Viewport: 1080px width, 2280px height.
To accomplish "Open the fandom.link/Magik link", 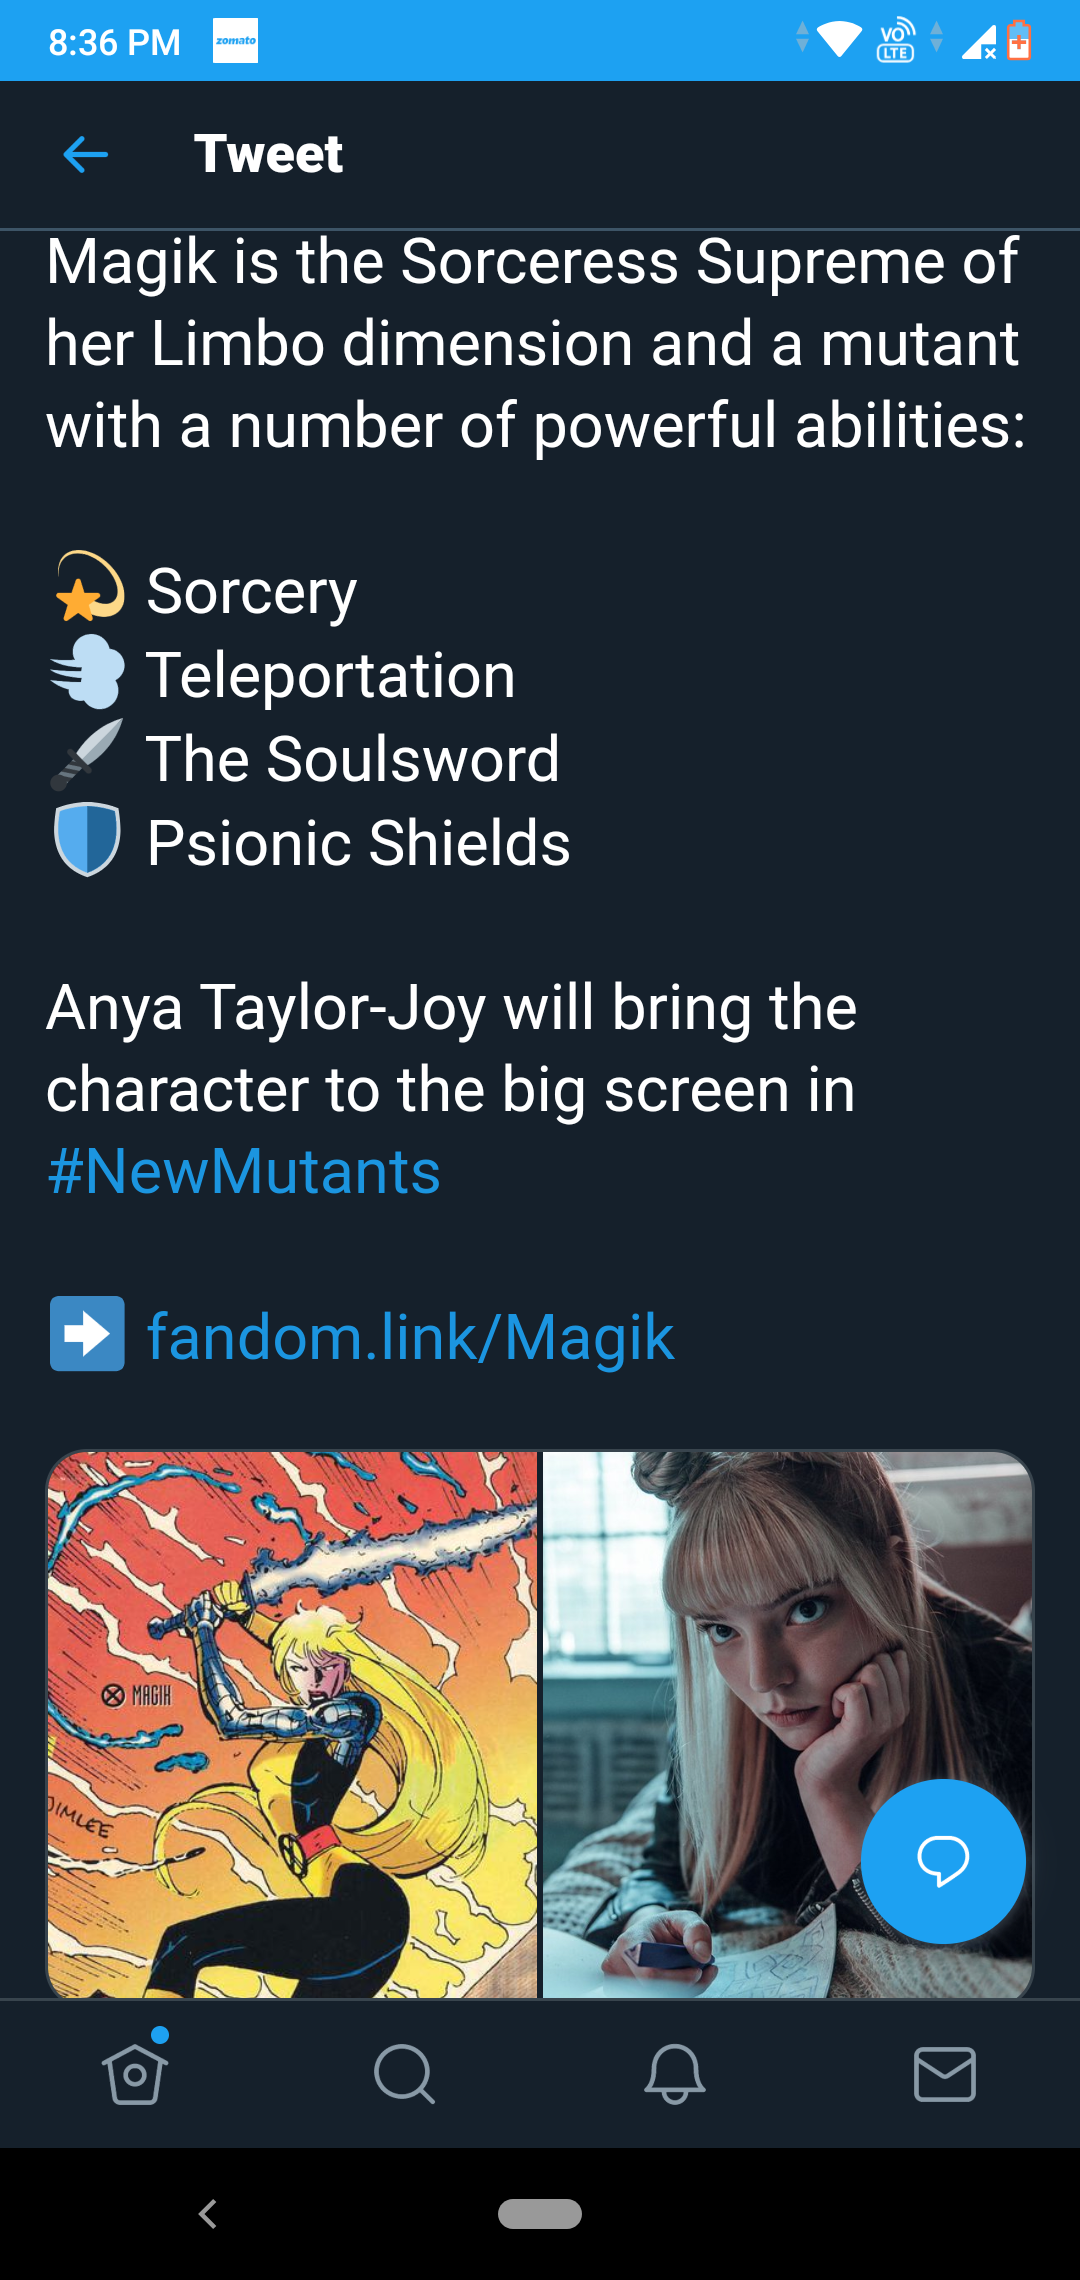I will (x=411, y=1337).
